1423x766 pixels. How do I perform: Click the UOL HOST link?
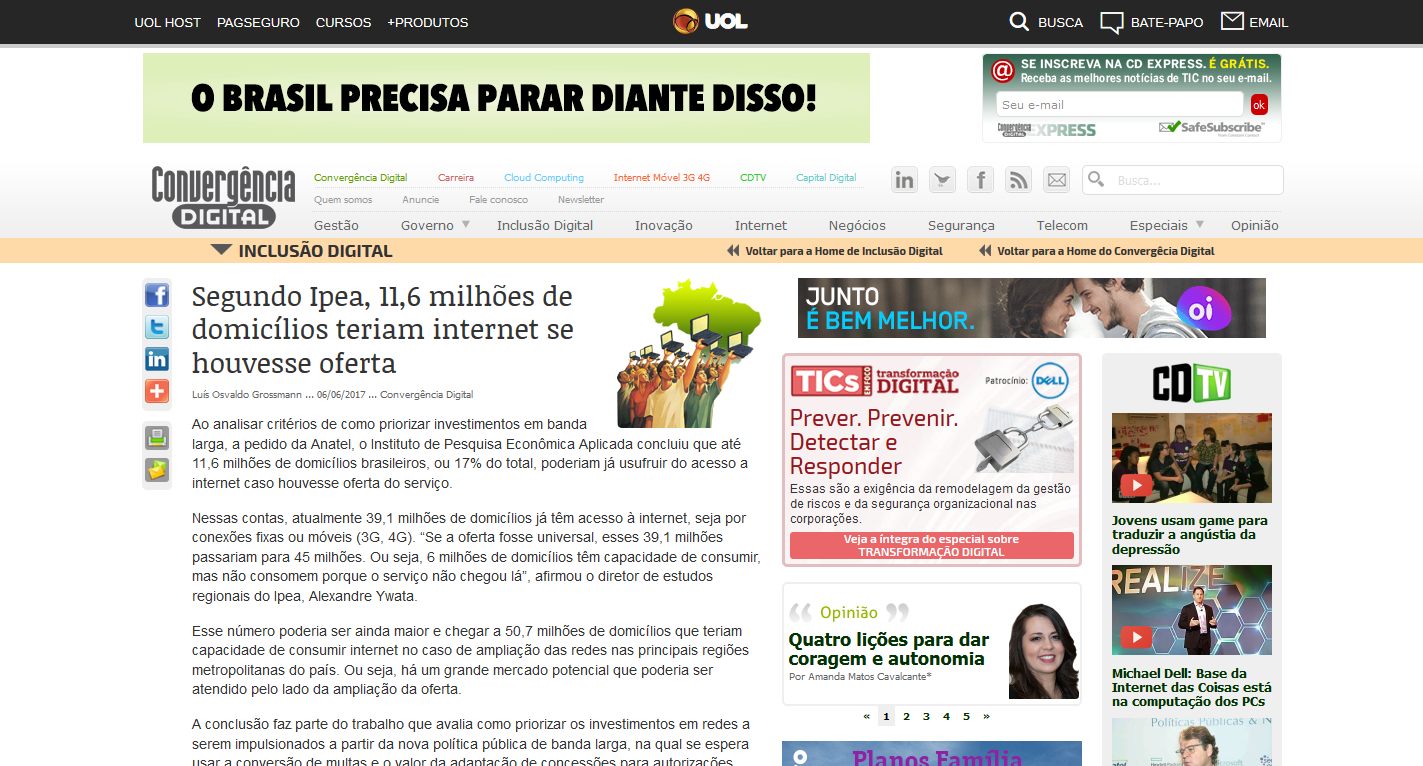[x=168, y=22]
